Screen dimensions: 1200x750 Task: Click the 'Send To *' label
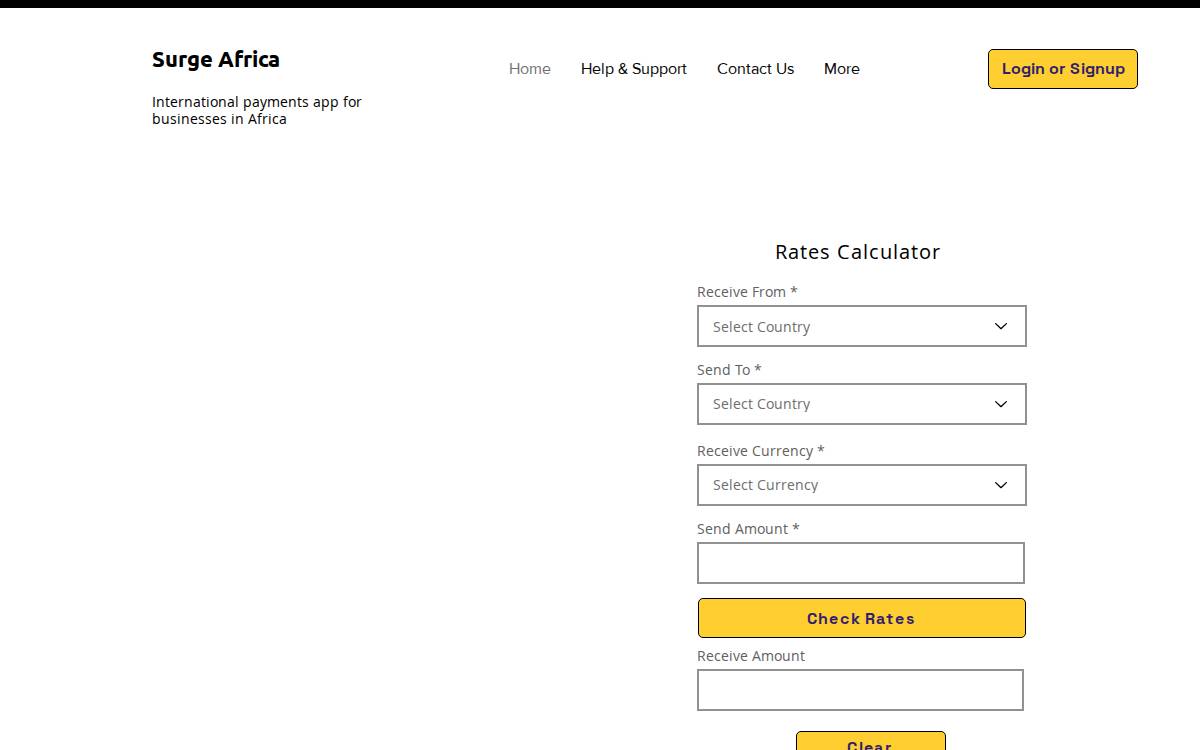pyautogui.click(x=729, y=370)
